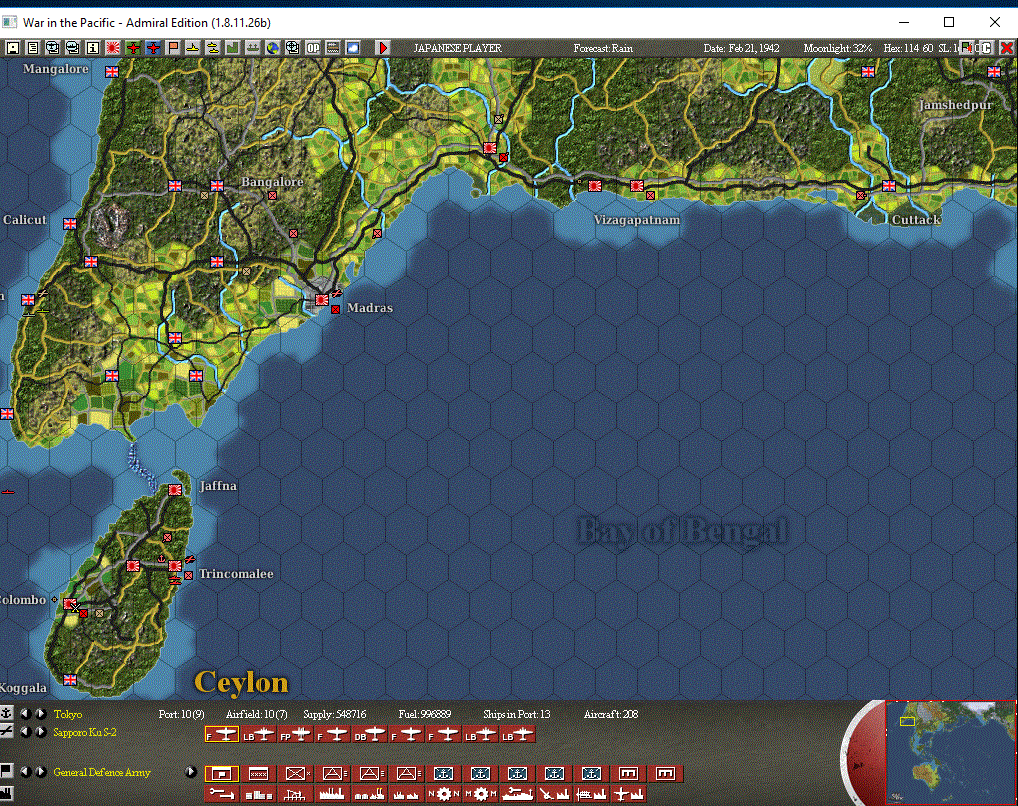The width and height of the screenshot is (1018, 806).
Task: Select the last bracket-shaped unit icon
Action: tap(665, 774)
